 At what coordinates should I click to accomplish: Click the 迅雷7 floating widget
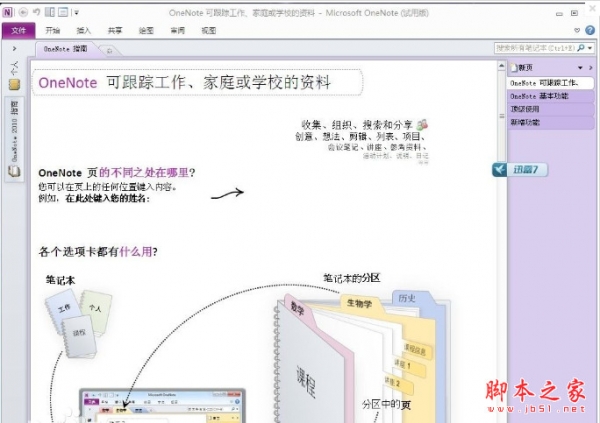(x=520, y=170)
